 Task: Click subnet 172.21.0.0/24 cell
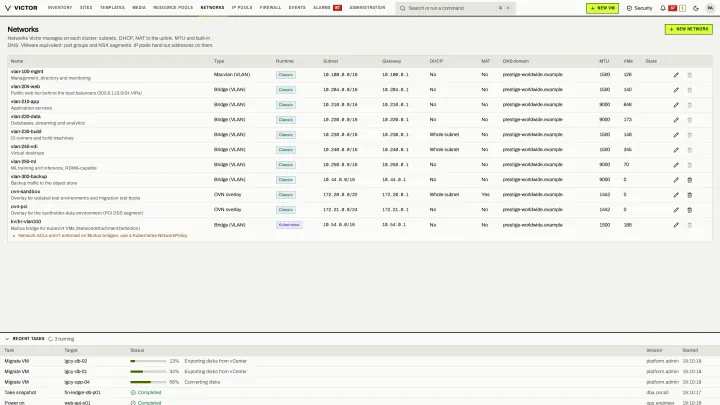[x=340, y=210]
